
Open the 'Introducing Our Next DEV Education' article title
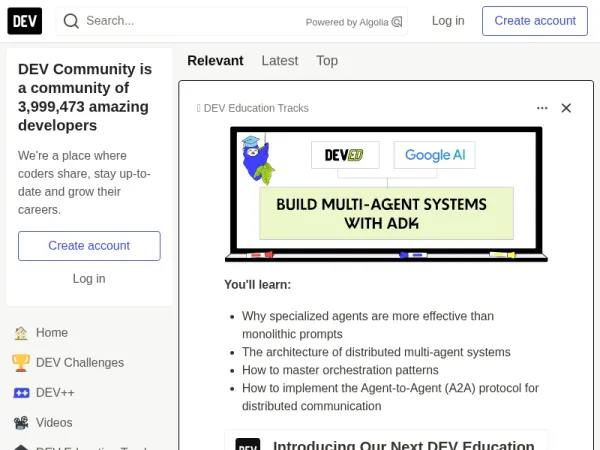403,445
